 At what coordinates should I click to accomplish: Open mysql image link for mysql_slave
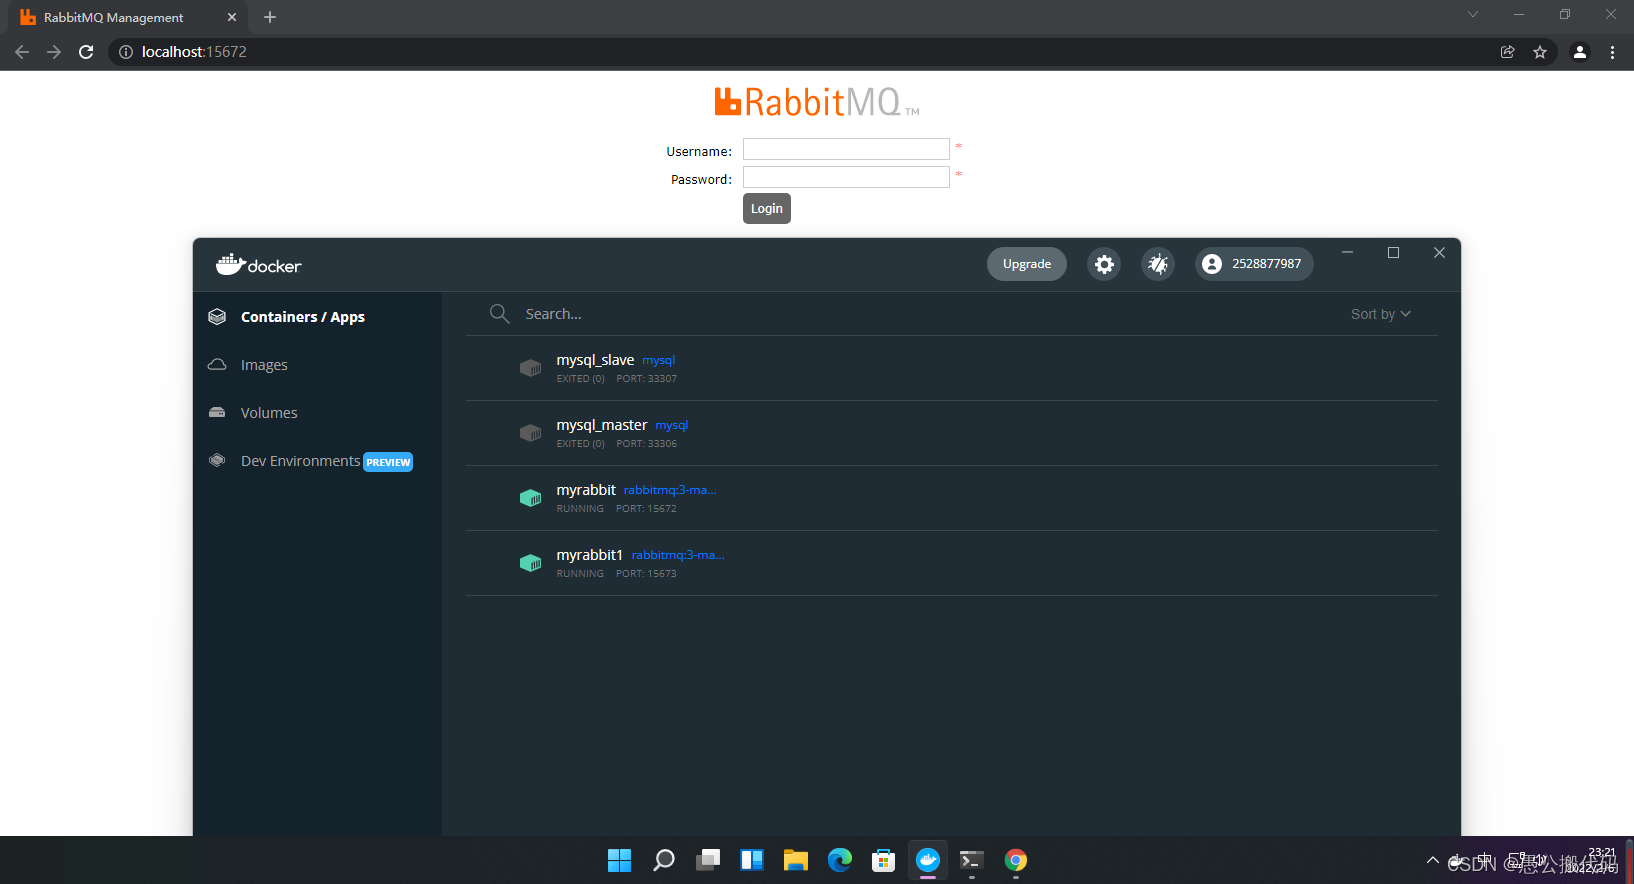pos(658,360)
